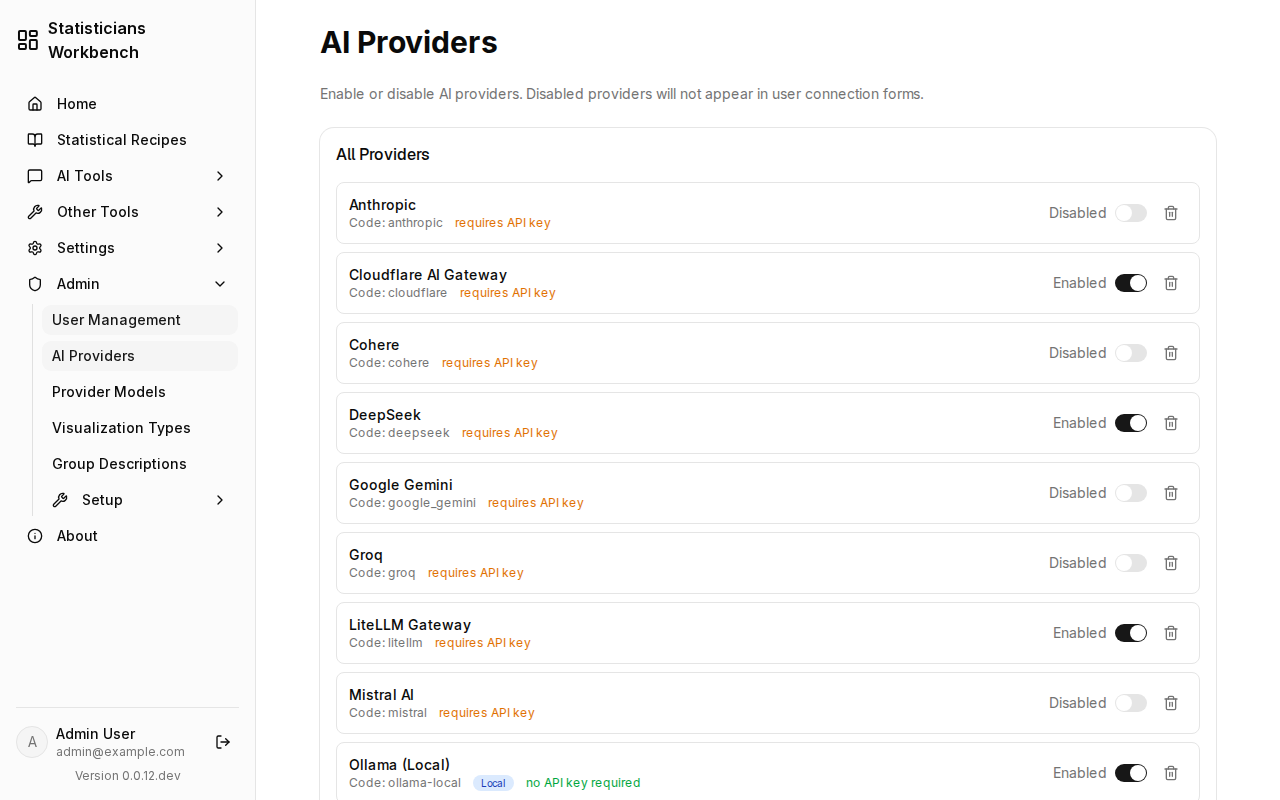Enable the Anthropic provider toggle
The image size is (1280, 800).
click(1131, 213)
